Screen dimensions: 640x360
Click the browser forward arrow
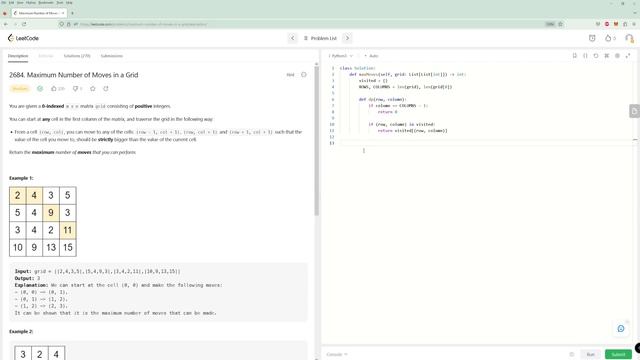pyautogui.click(x=15, y=24)
